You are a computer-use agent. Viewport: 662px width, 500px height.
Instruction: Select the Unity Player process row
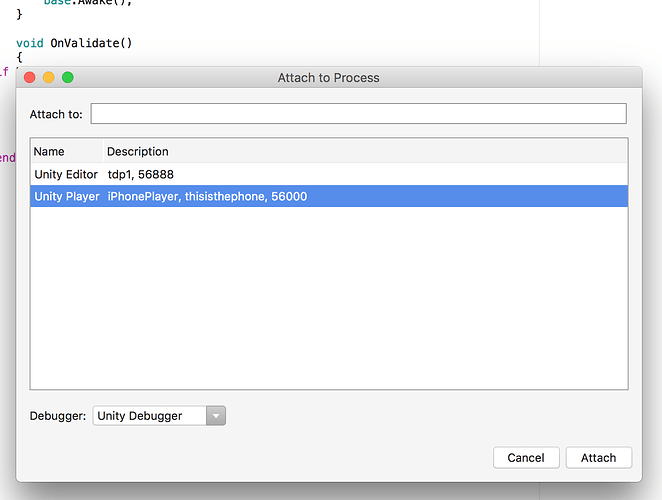click(329, 196)
